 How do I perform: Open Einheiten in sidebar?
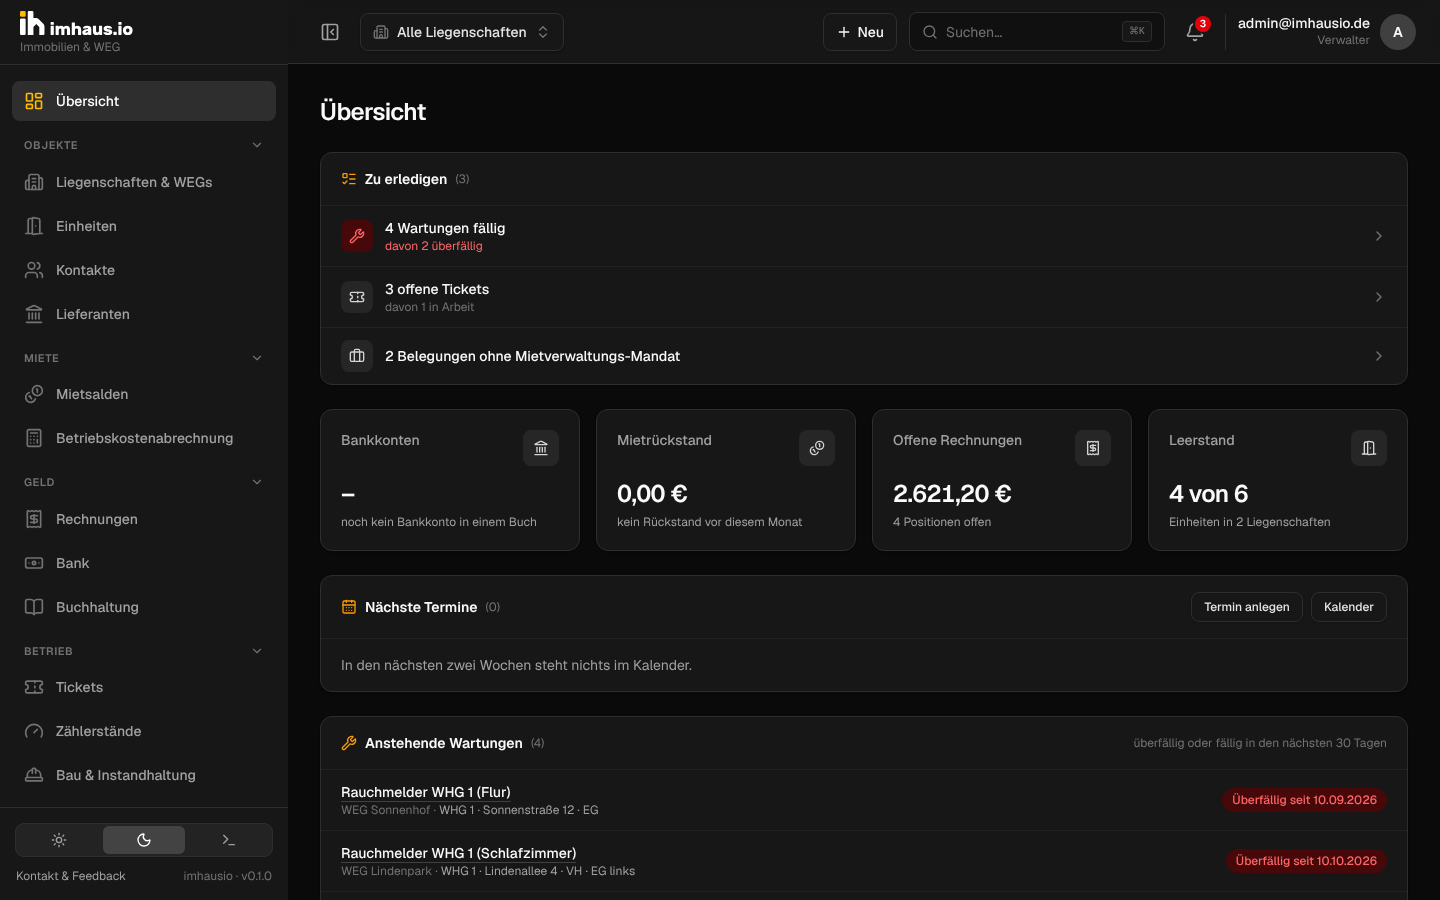coord(144,226)
